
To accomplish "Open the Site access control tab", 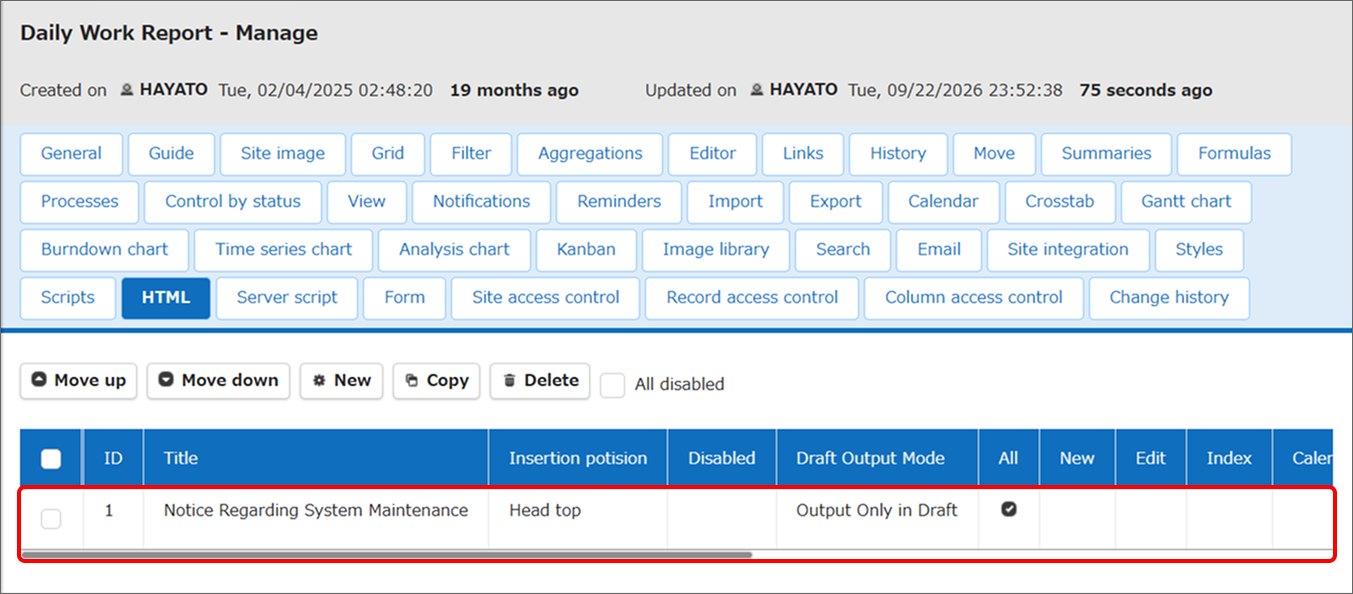I will [546, 298].
